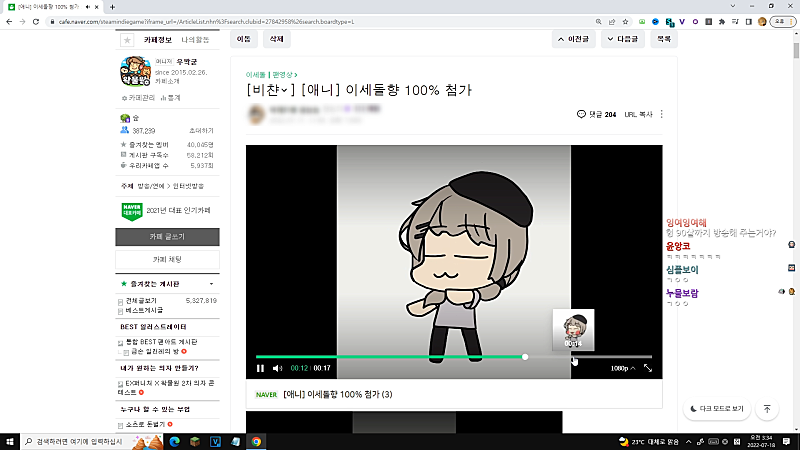Viewport: 800px width, 450px height.
Task: Show hidden system tray icons
Action: tap(688, 441)
